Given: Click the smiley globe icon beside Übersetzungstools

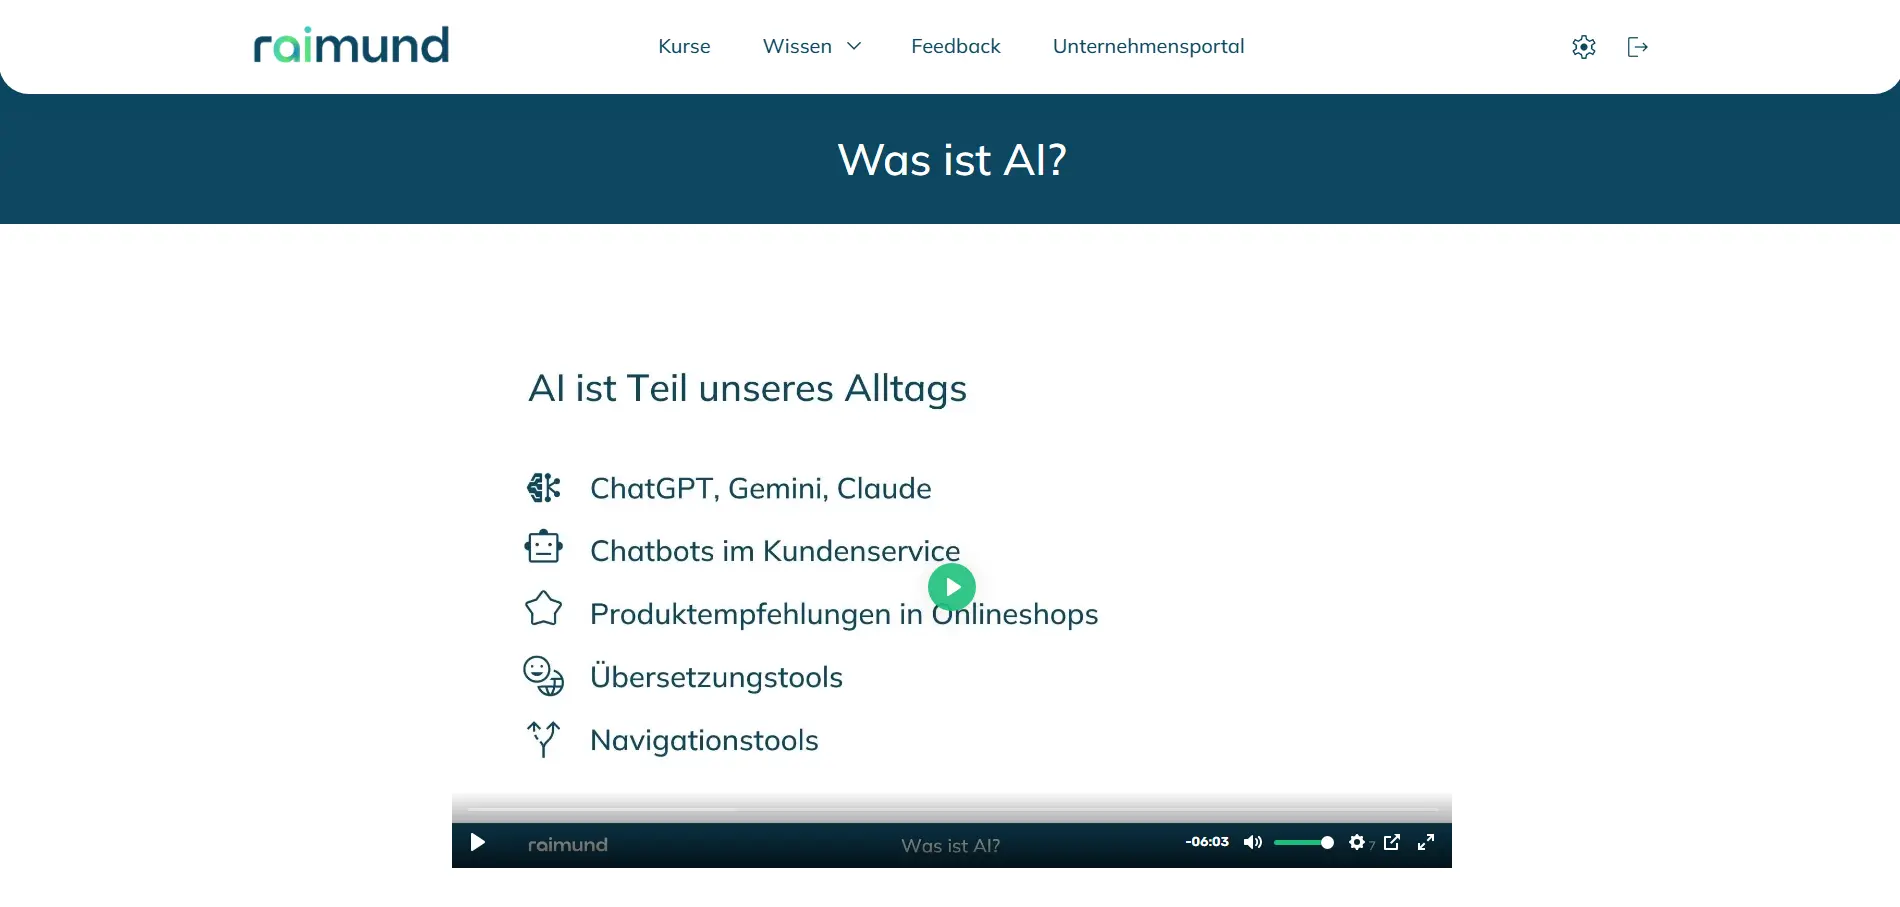Looking at the screenshot, I should click(x=543, y=676).
